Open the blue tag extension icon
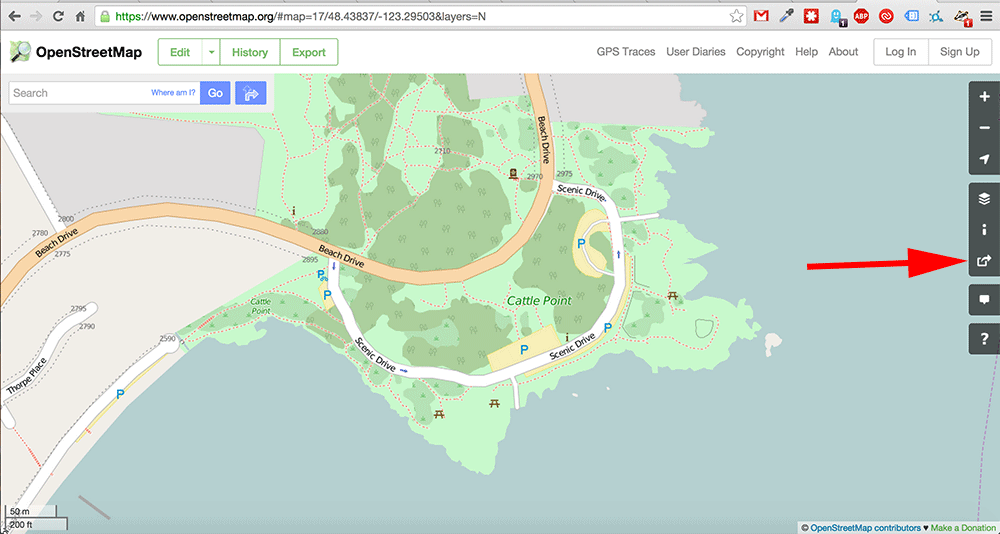Image resolution: width=1000 pixels, height=534 pixels. (912, 17)
